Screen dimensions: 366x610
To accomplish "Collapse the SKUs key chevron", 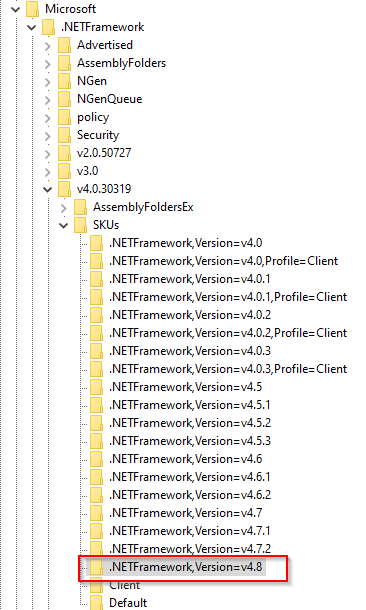I will click(63, 225).
